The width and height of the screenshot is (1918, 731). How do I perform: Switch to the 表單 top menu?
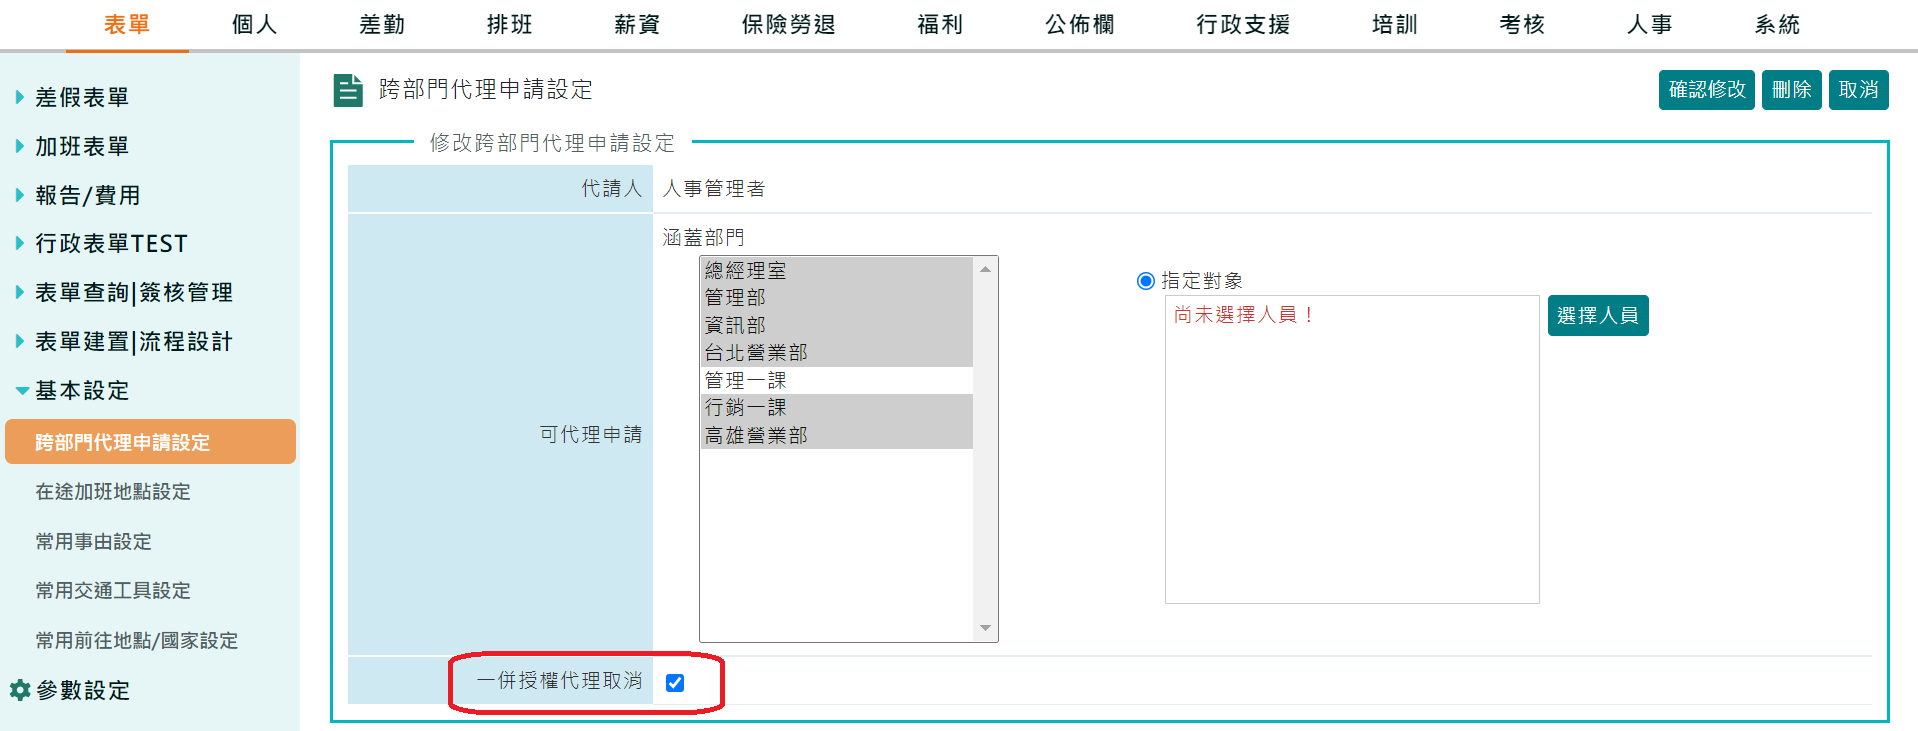coord(127,25)
